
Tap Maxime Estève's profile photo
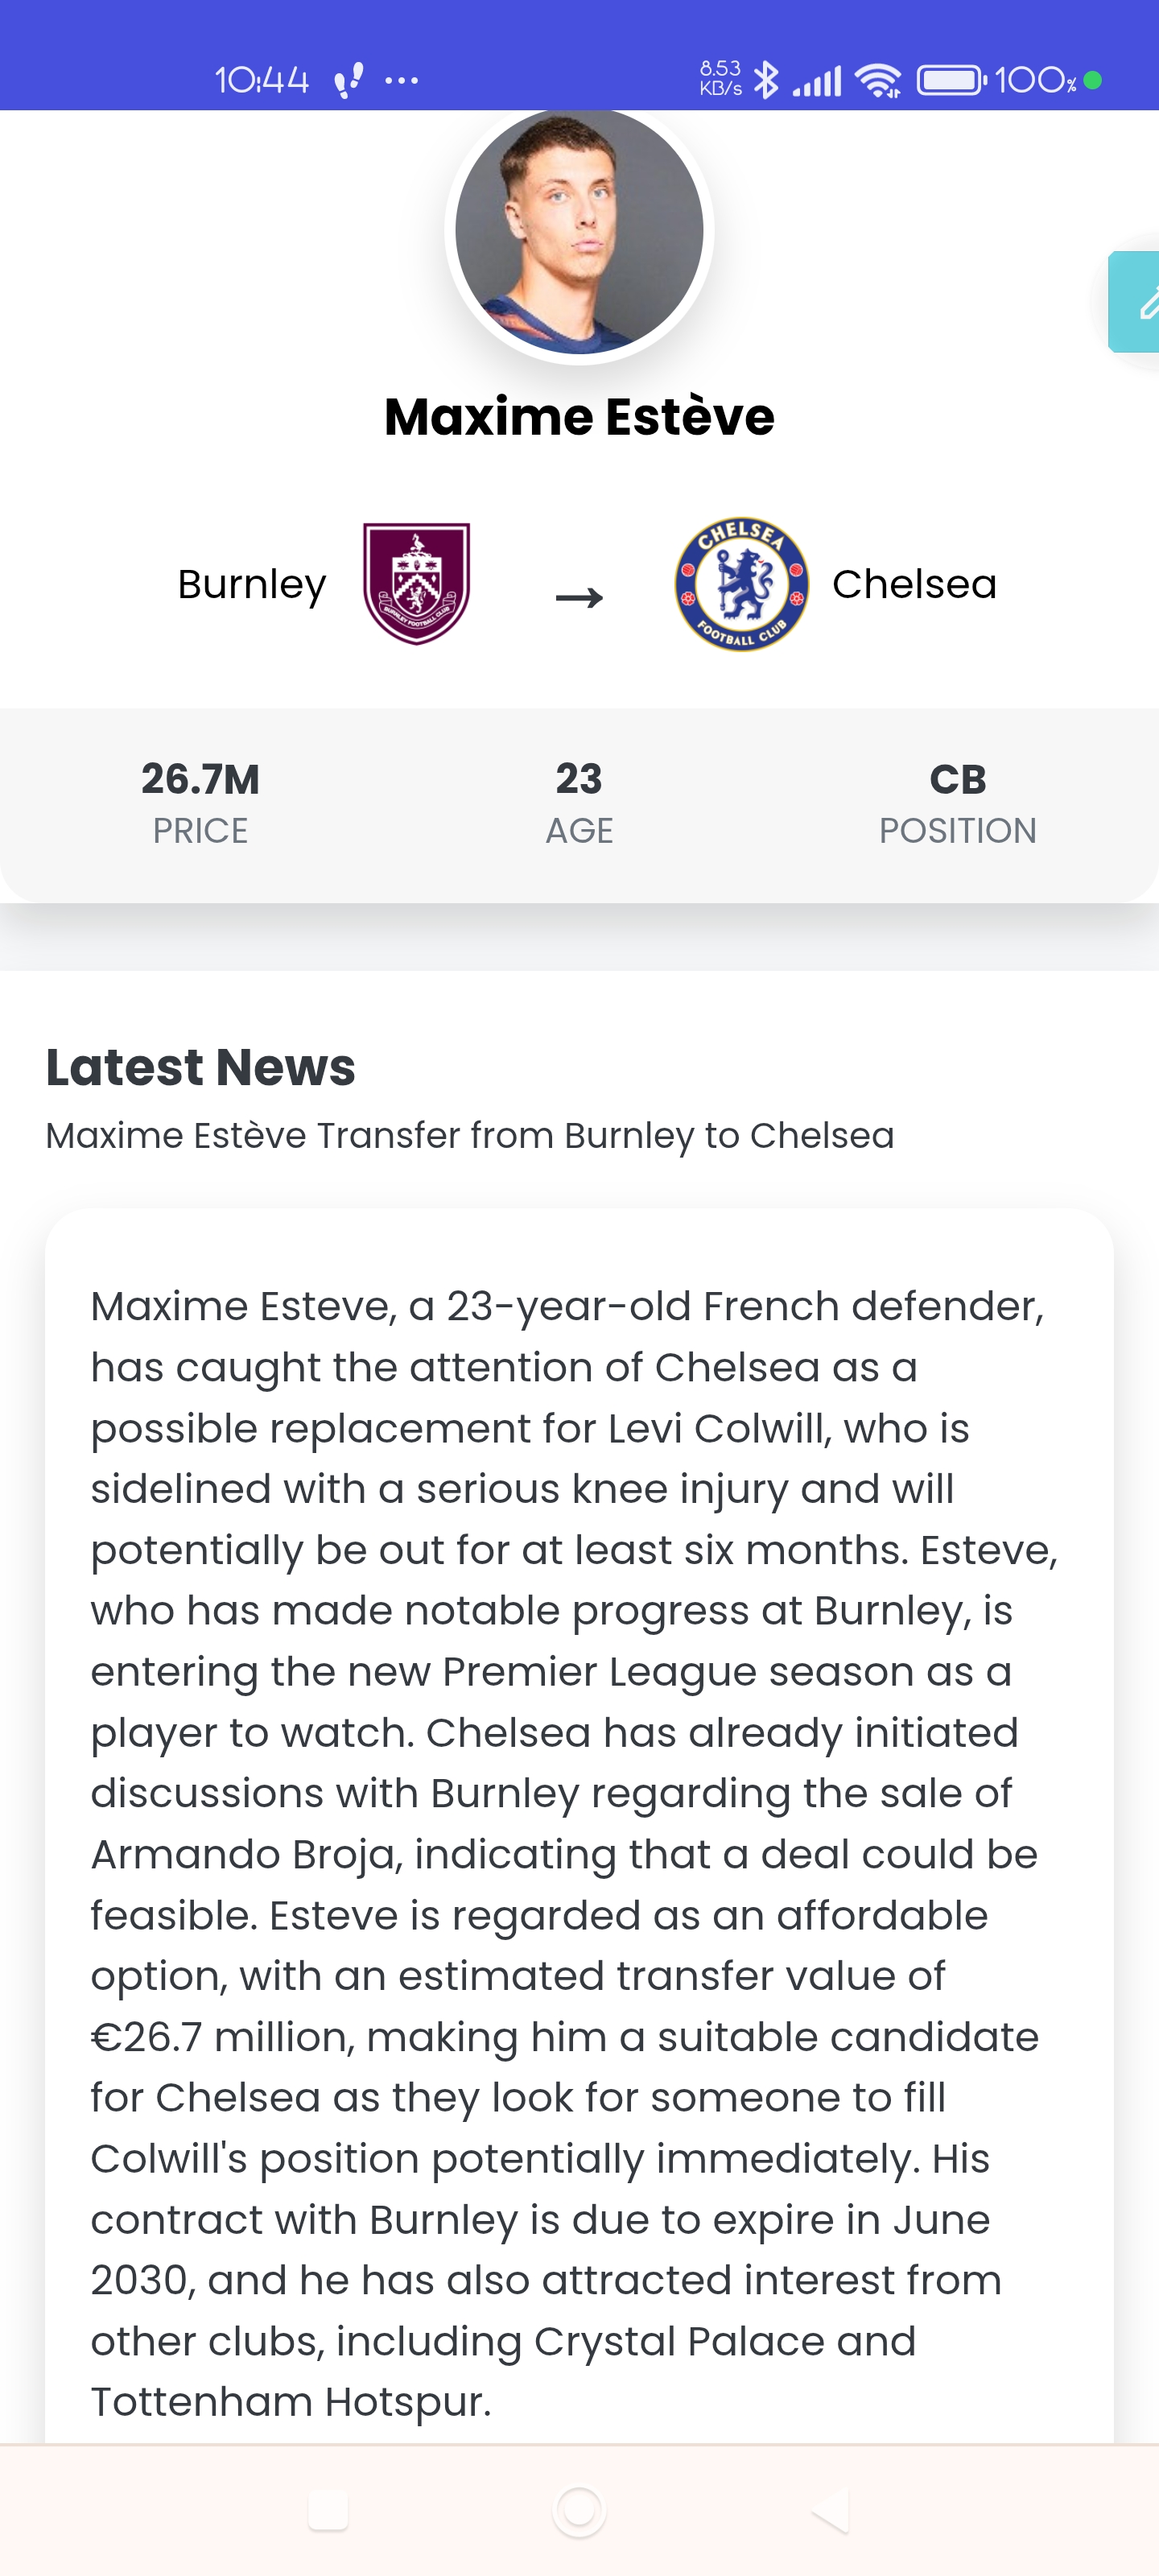click(579, 232)
